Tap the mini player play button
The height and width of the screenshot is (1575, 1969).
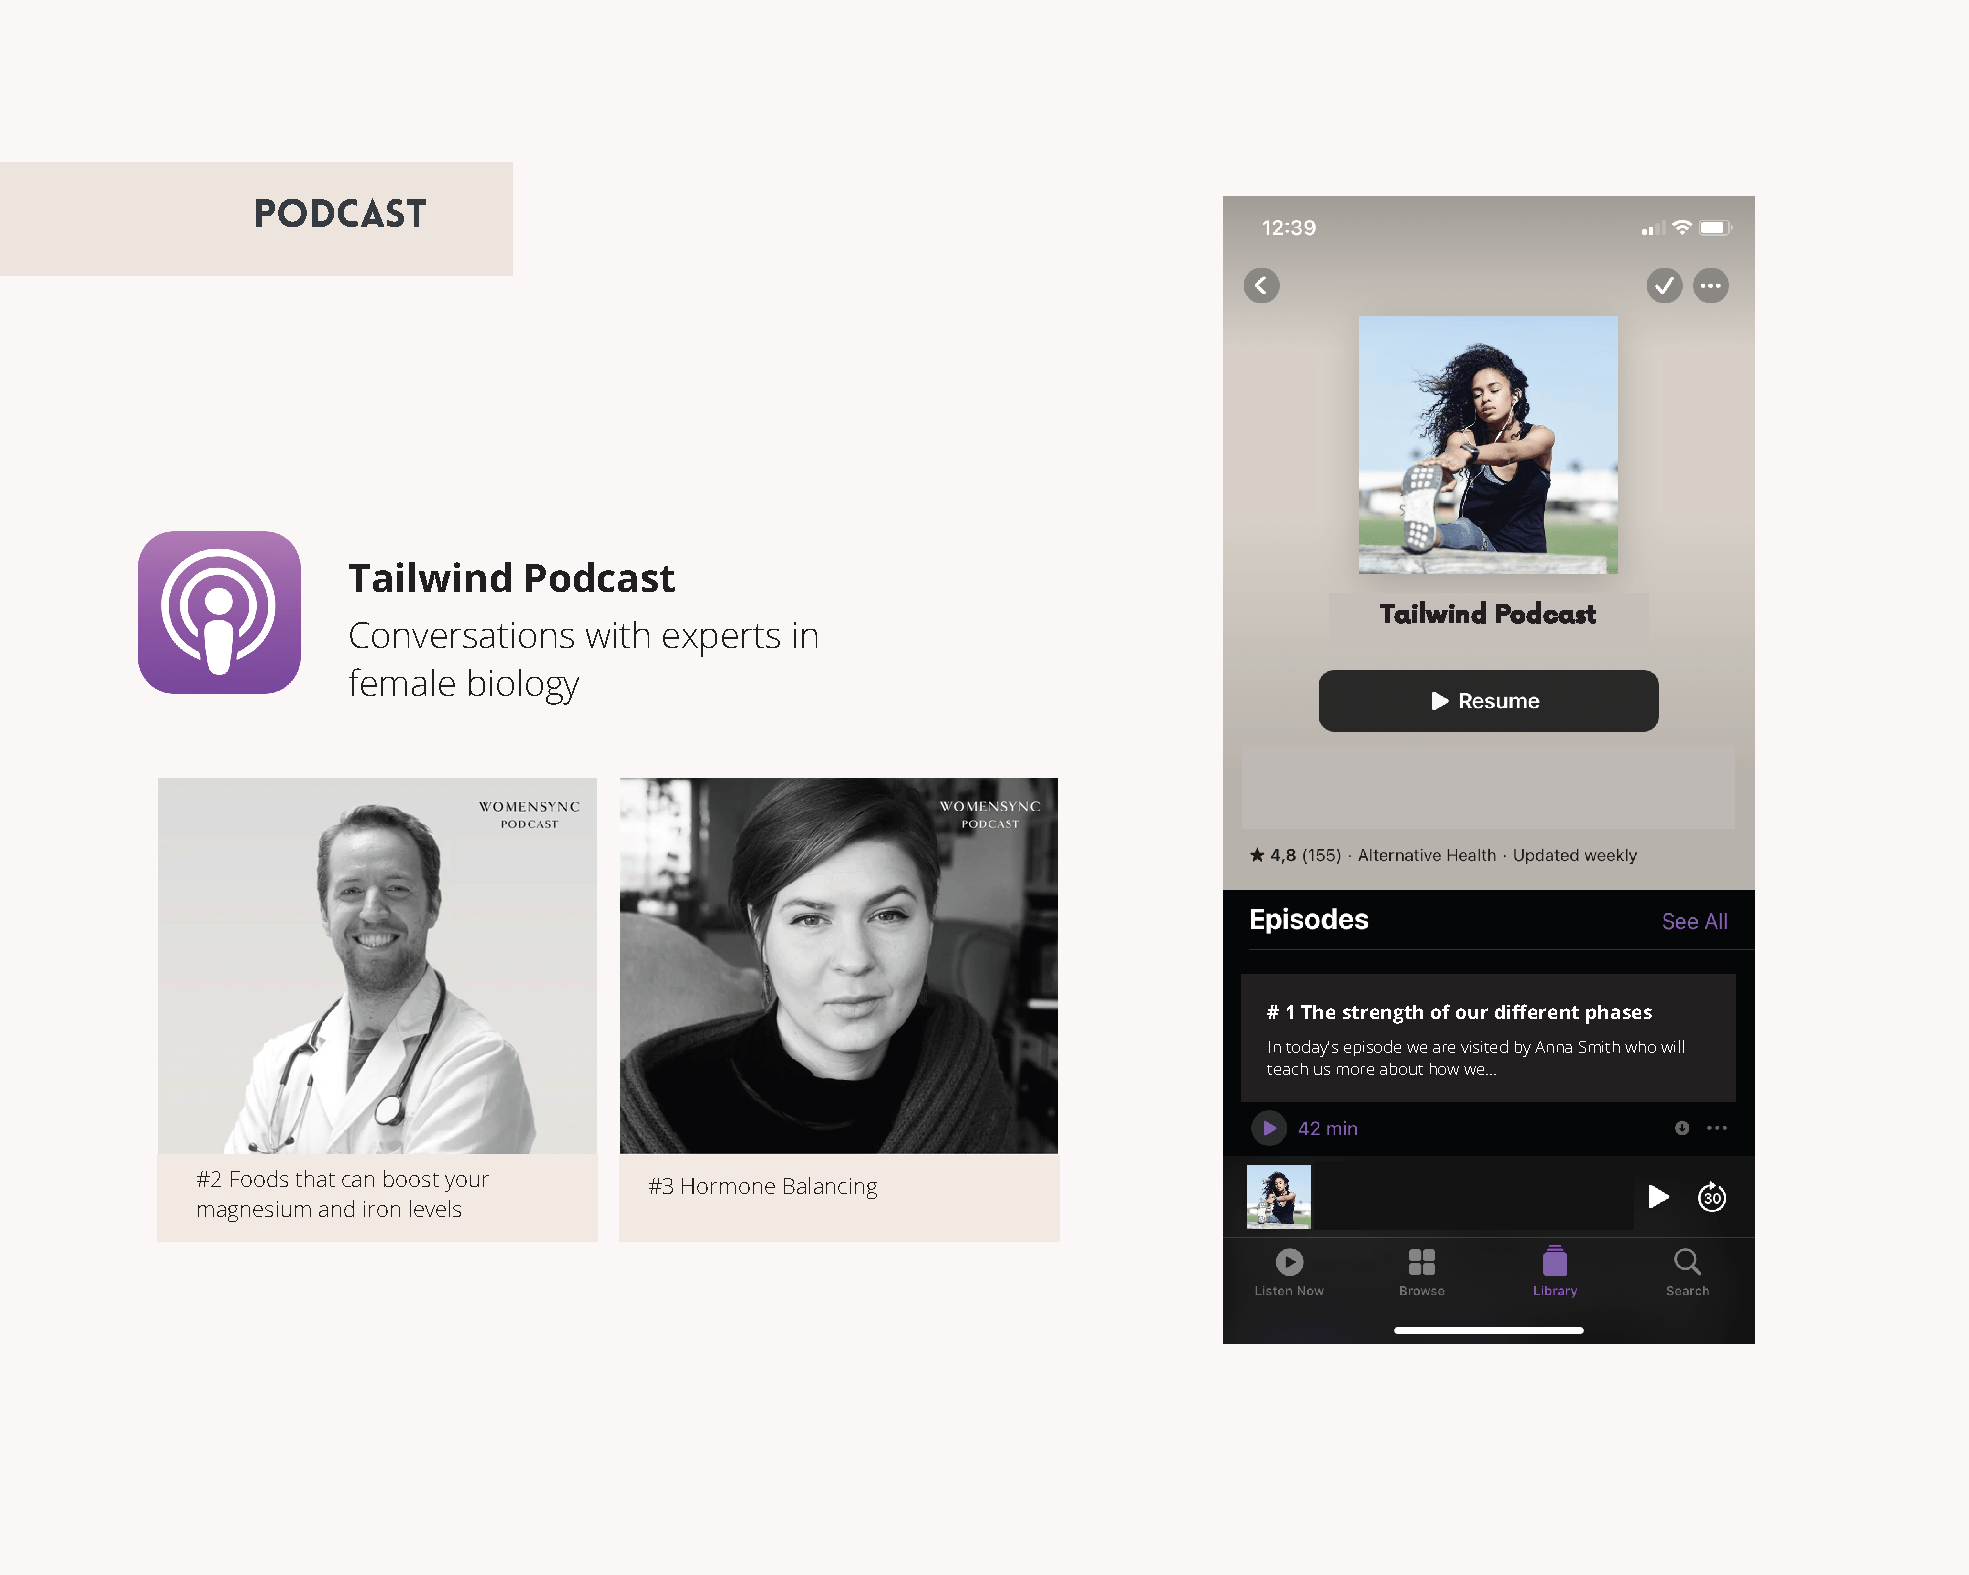(x=1658, y=1197)
